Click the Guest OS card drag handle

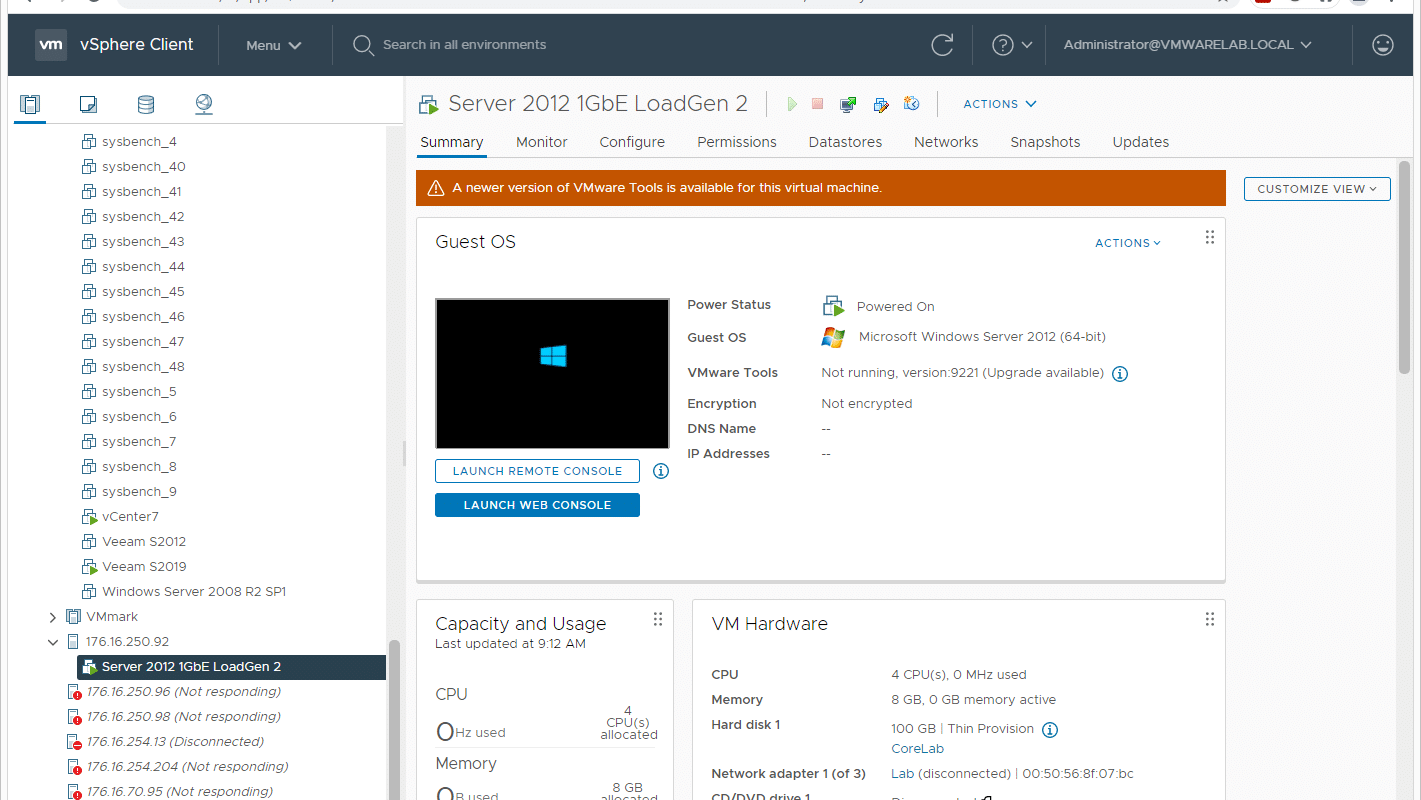(x=1209, y=237)
